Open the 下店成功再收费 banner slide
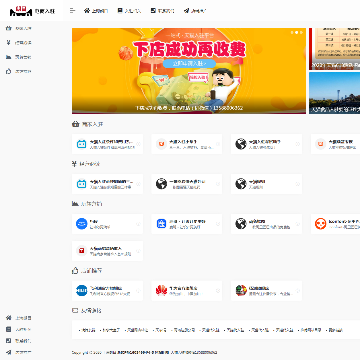This screenshot has height=360, width=360. point(189,71)
